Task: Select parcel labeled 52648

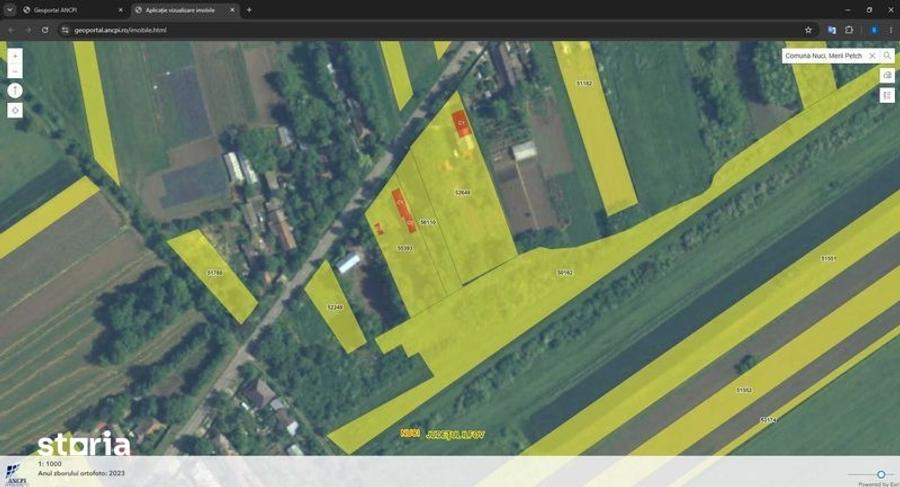Action: (463, 192)
